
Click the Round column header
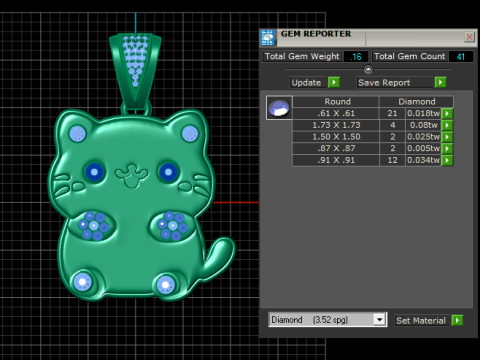337,102
